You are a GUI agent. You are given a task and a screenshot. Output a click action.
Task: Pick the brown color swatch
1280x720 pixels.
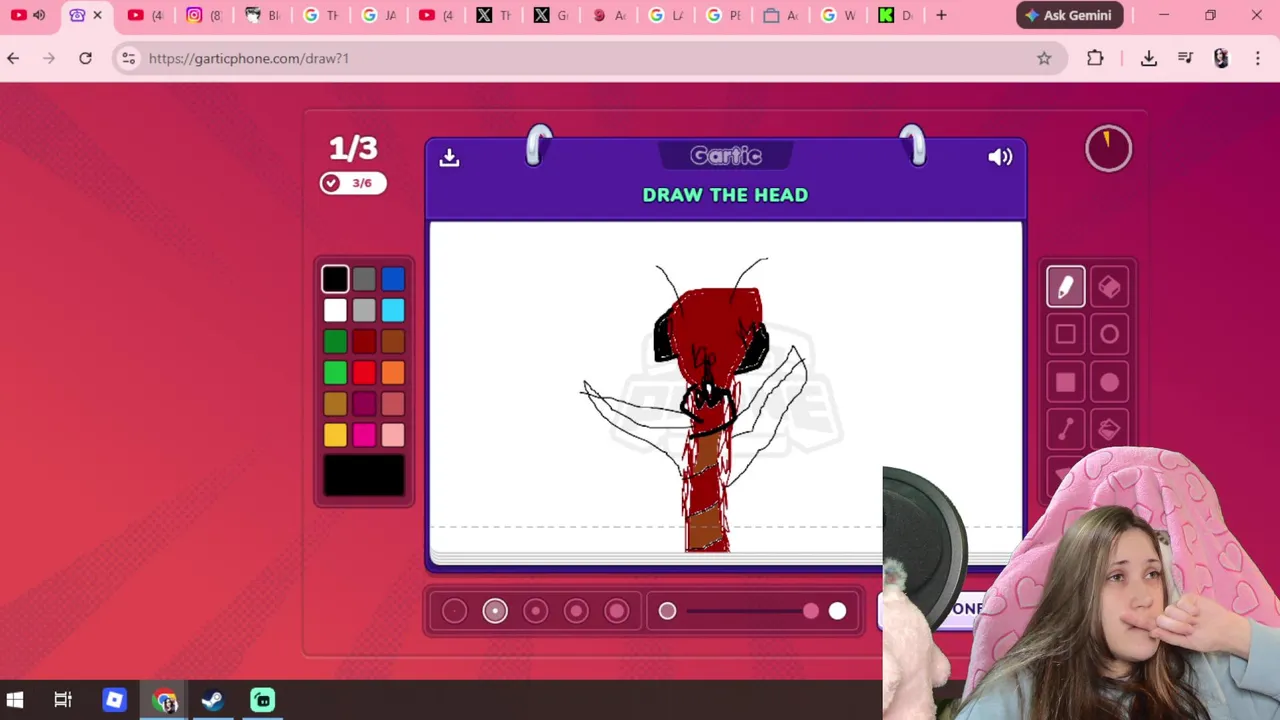tap(393, 342)
